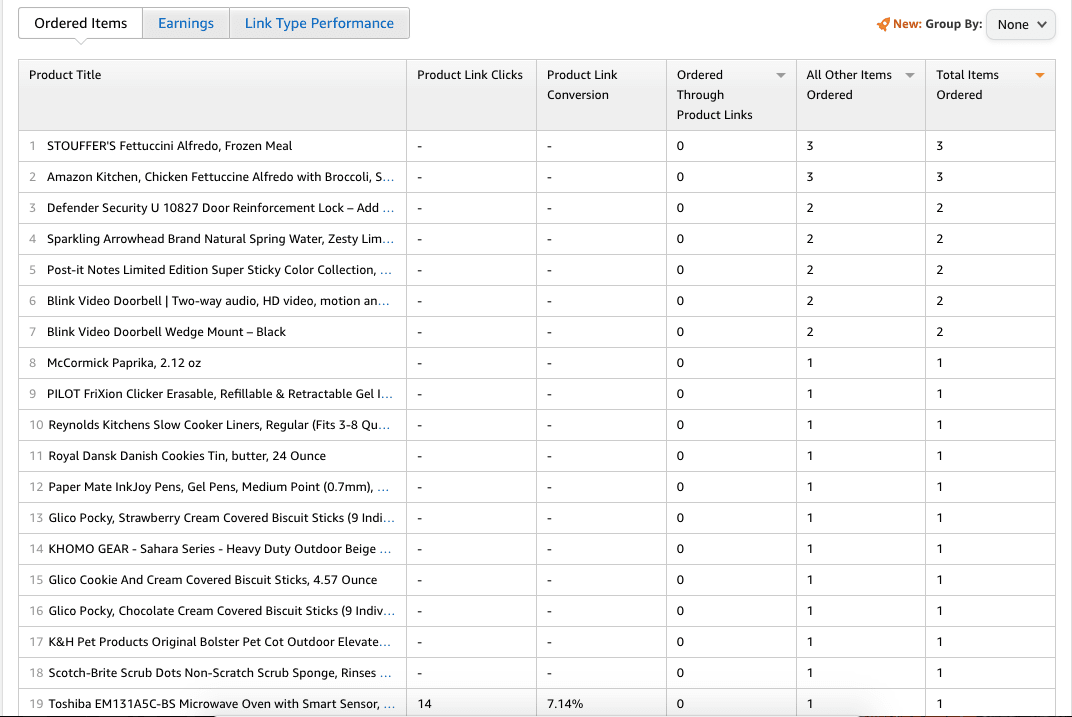Image resolution: width=1072 pixels, height=717 pixels.
Task: Expand truncated Sparkling Arrowhead Spring Water title
Action: tap(388, 241)
